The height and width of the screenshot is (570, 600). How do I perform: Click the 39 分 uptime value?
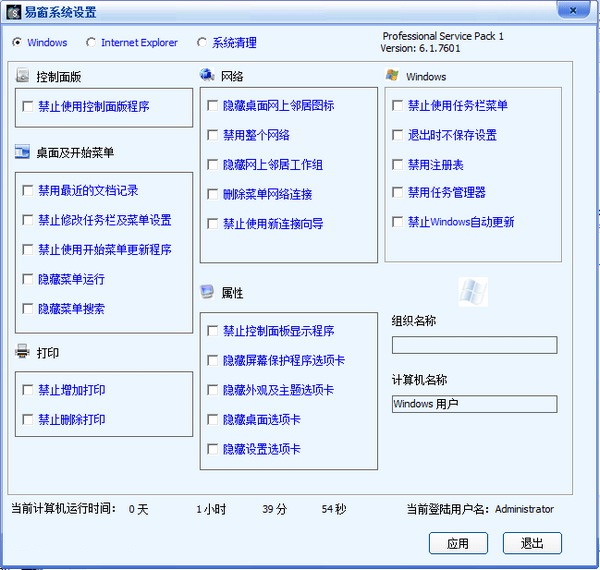pyautogui.click(x=274, y=509)
